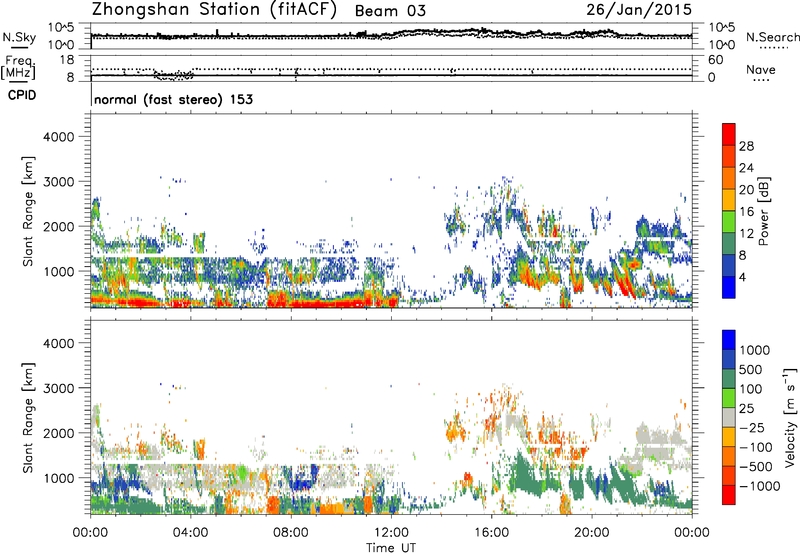Click the 'N.Search' legend label

click(772, 37)
